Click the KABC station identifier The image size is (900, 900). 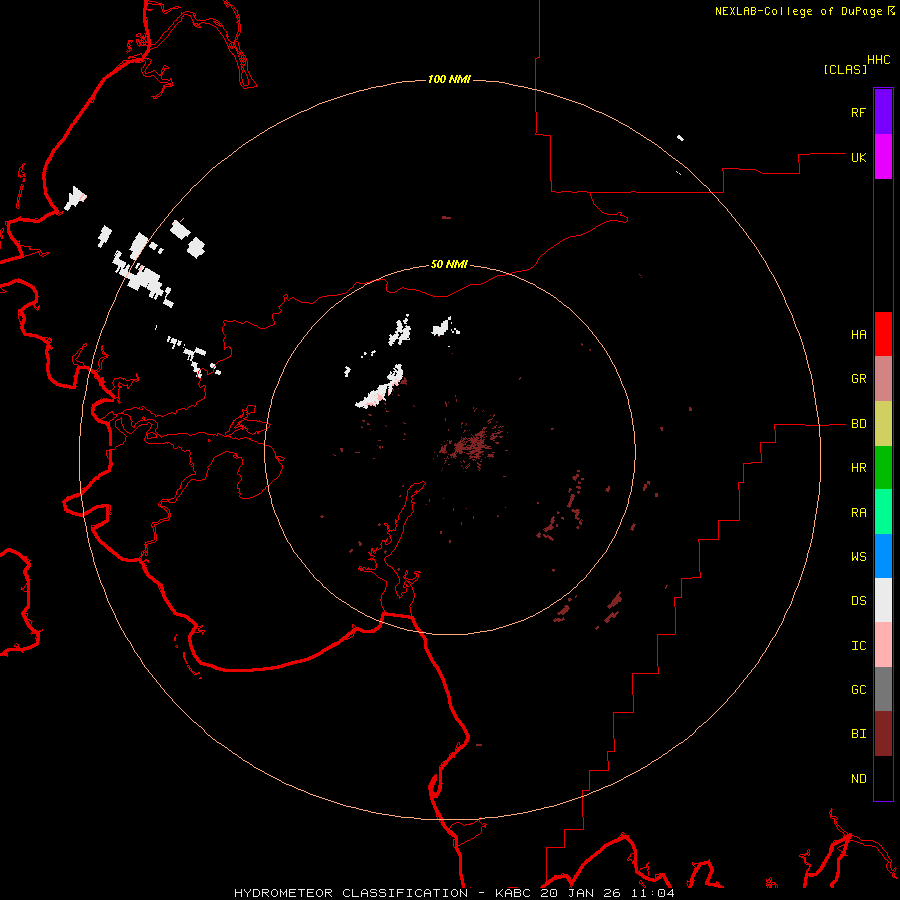[514, 893]
